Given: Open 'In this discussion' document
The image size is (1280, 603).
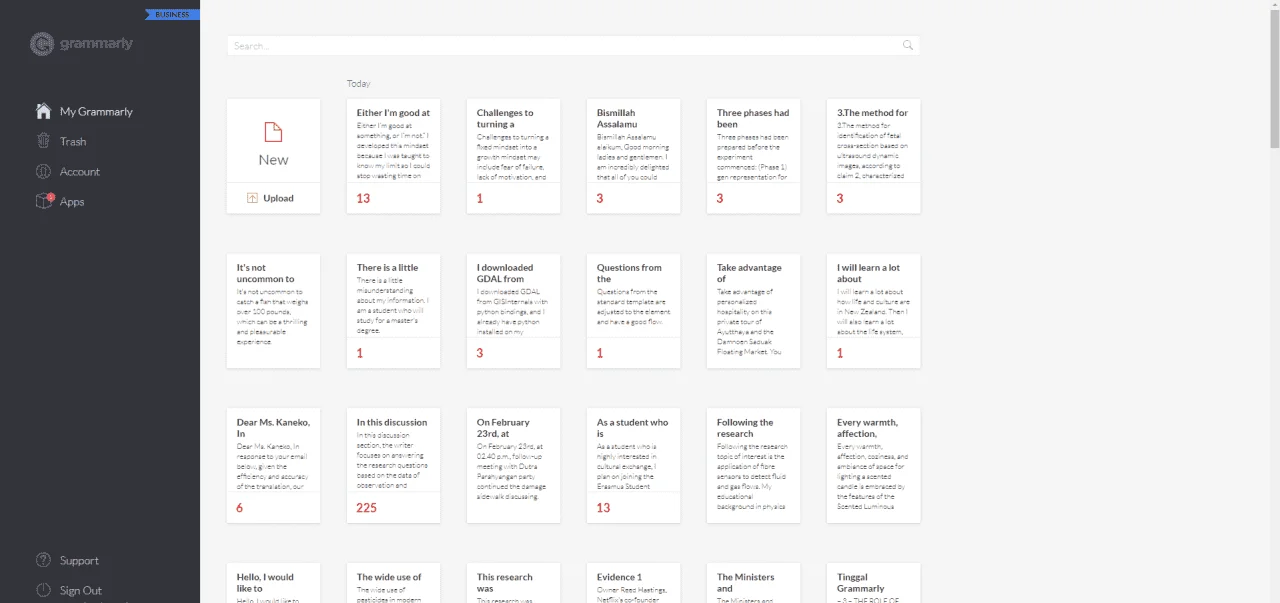Looking at the screenshot, I should 393,465.
